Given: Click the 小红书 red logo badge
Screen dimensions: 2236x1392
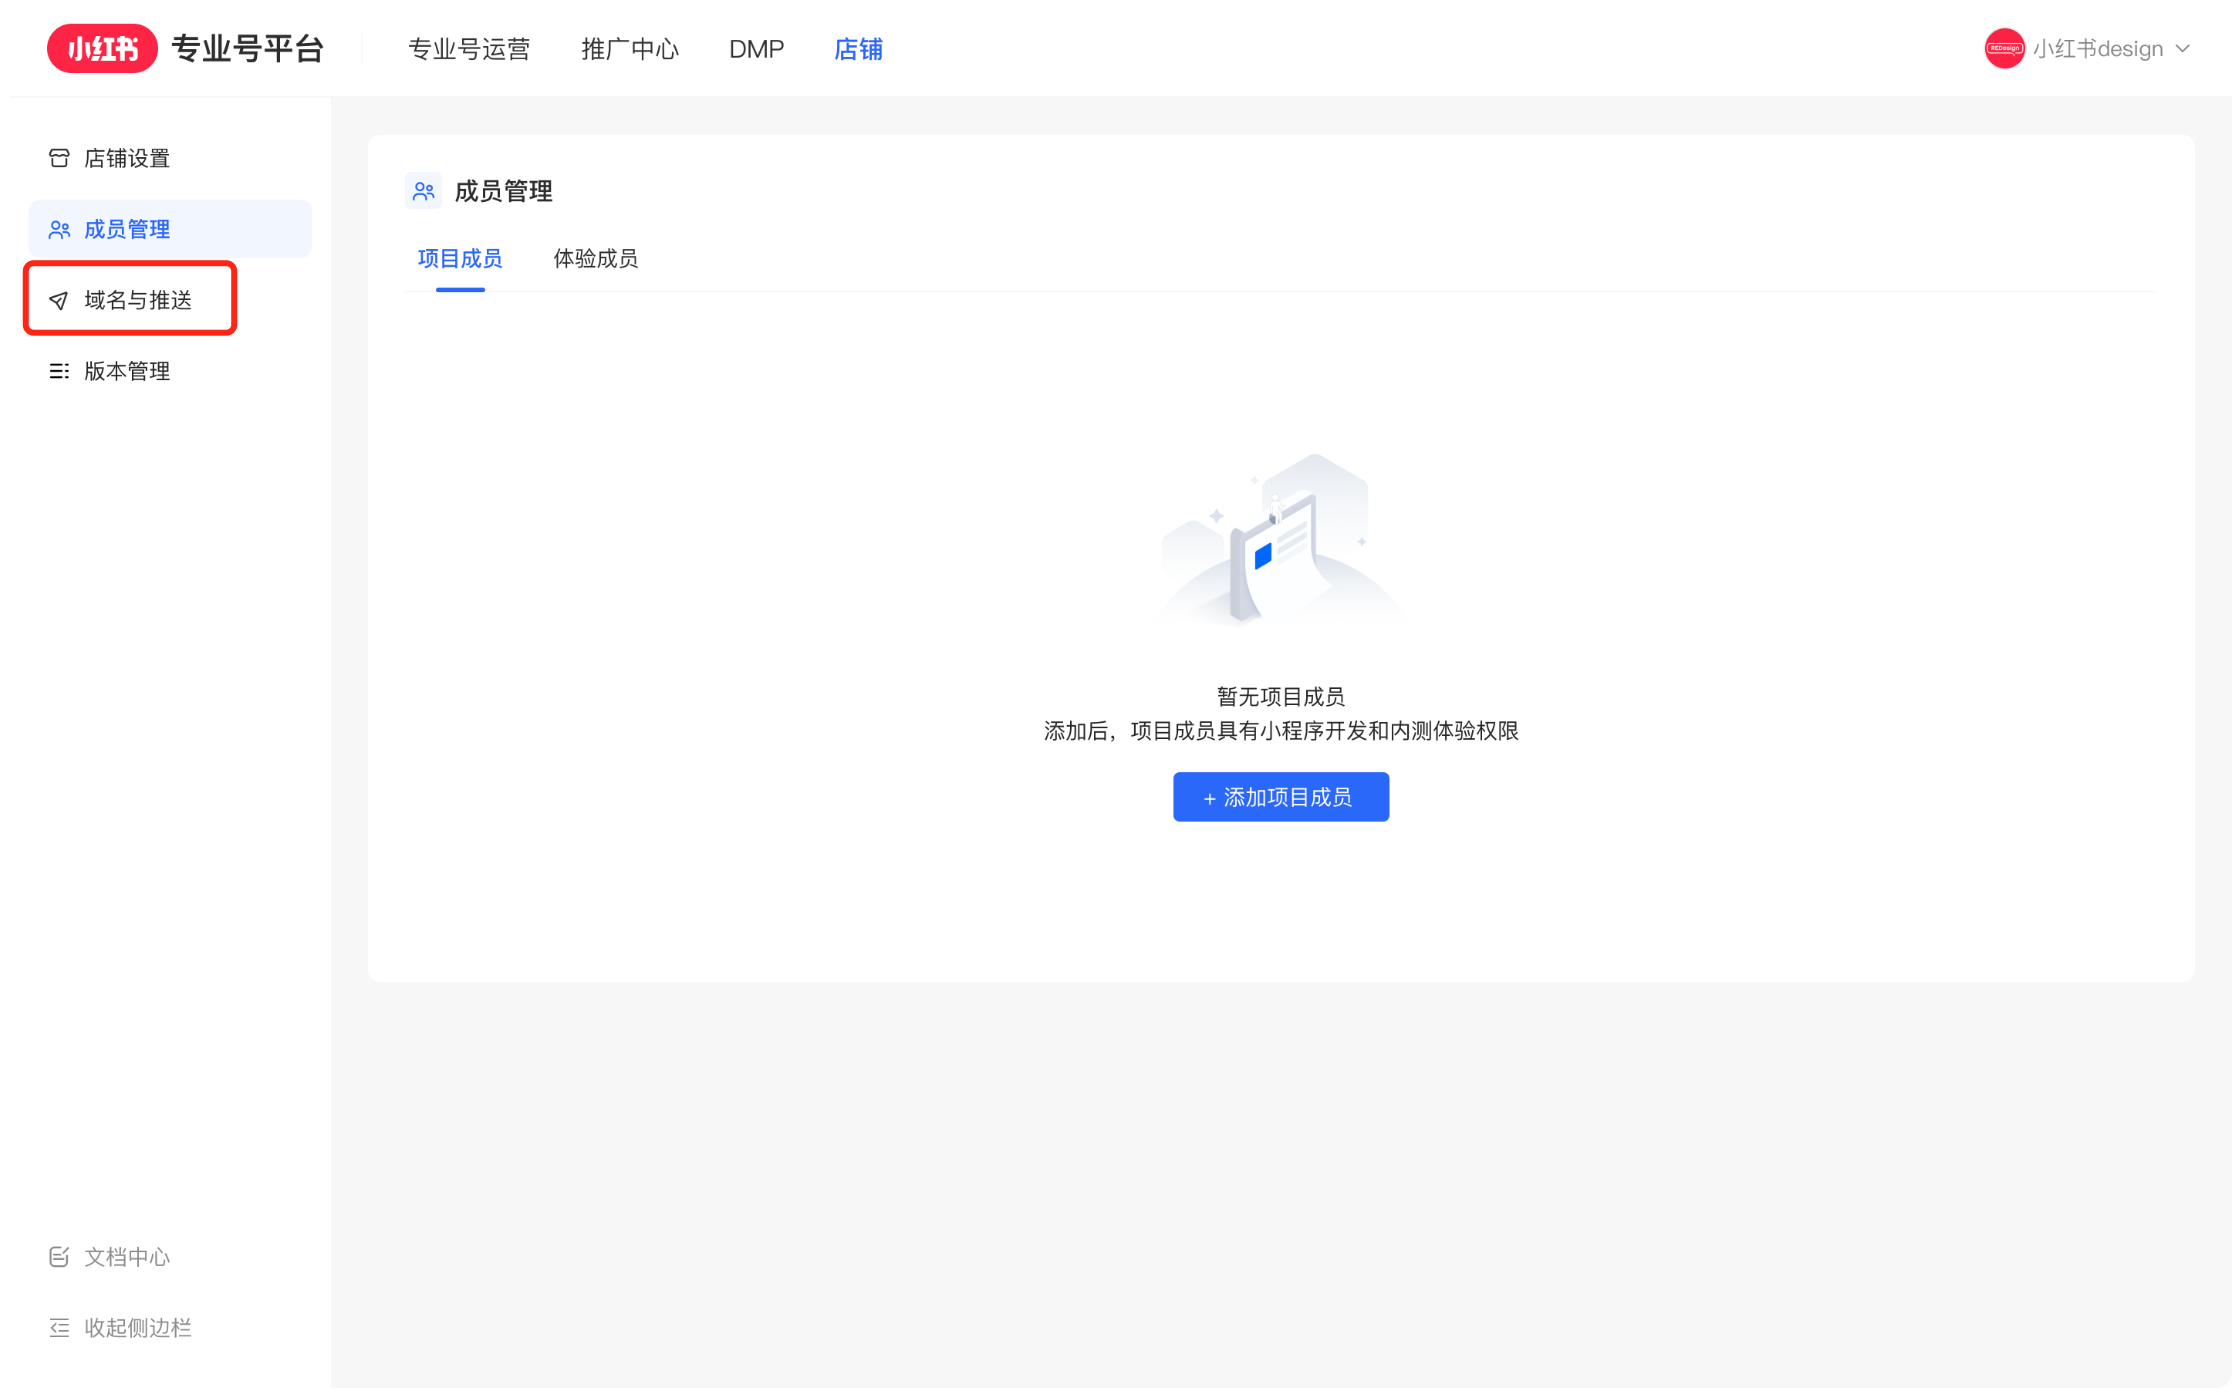Looking at the screenshot, I should click(x=101, y=47).
